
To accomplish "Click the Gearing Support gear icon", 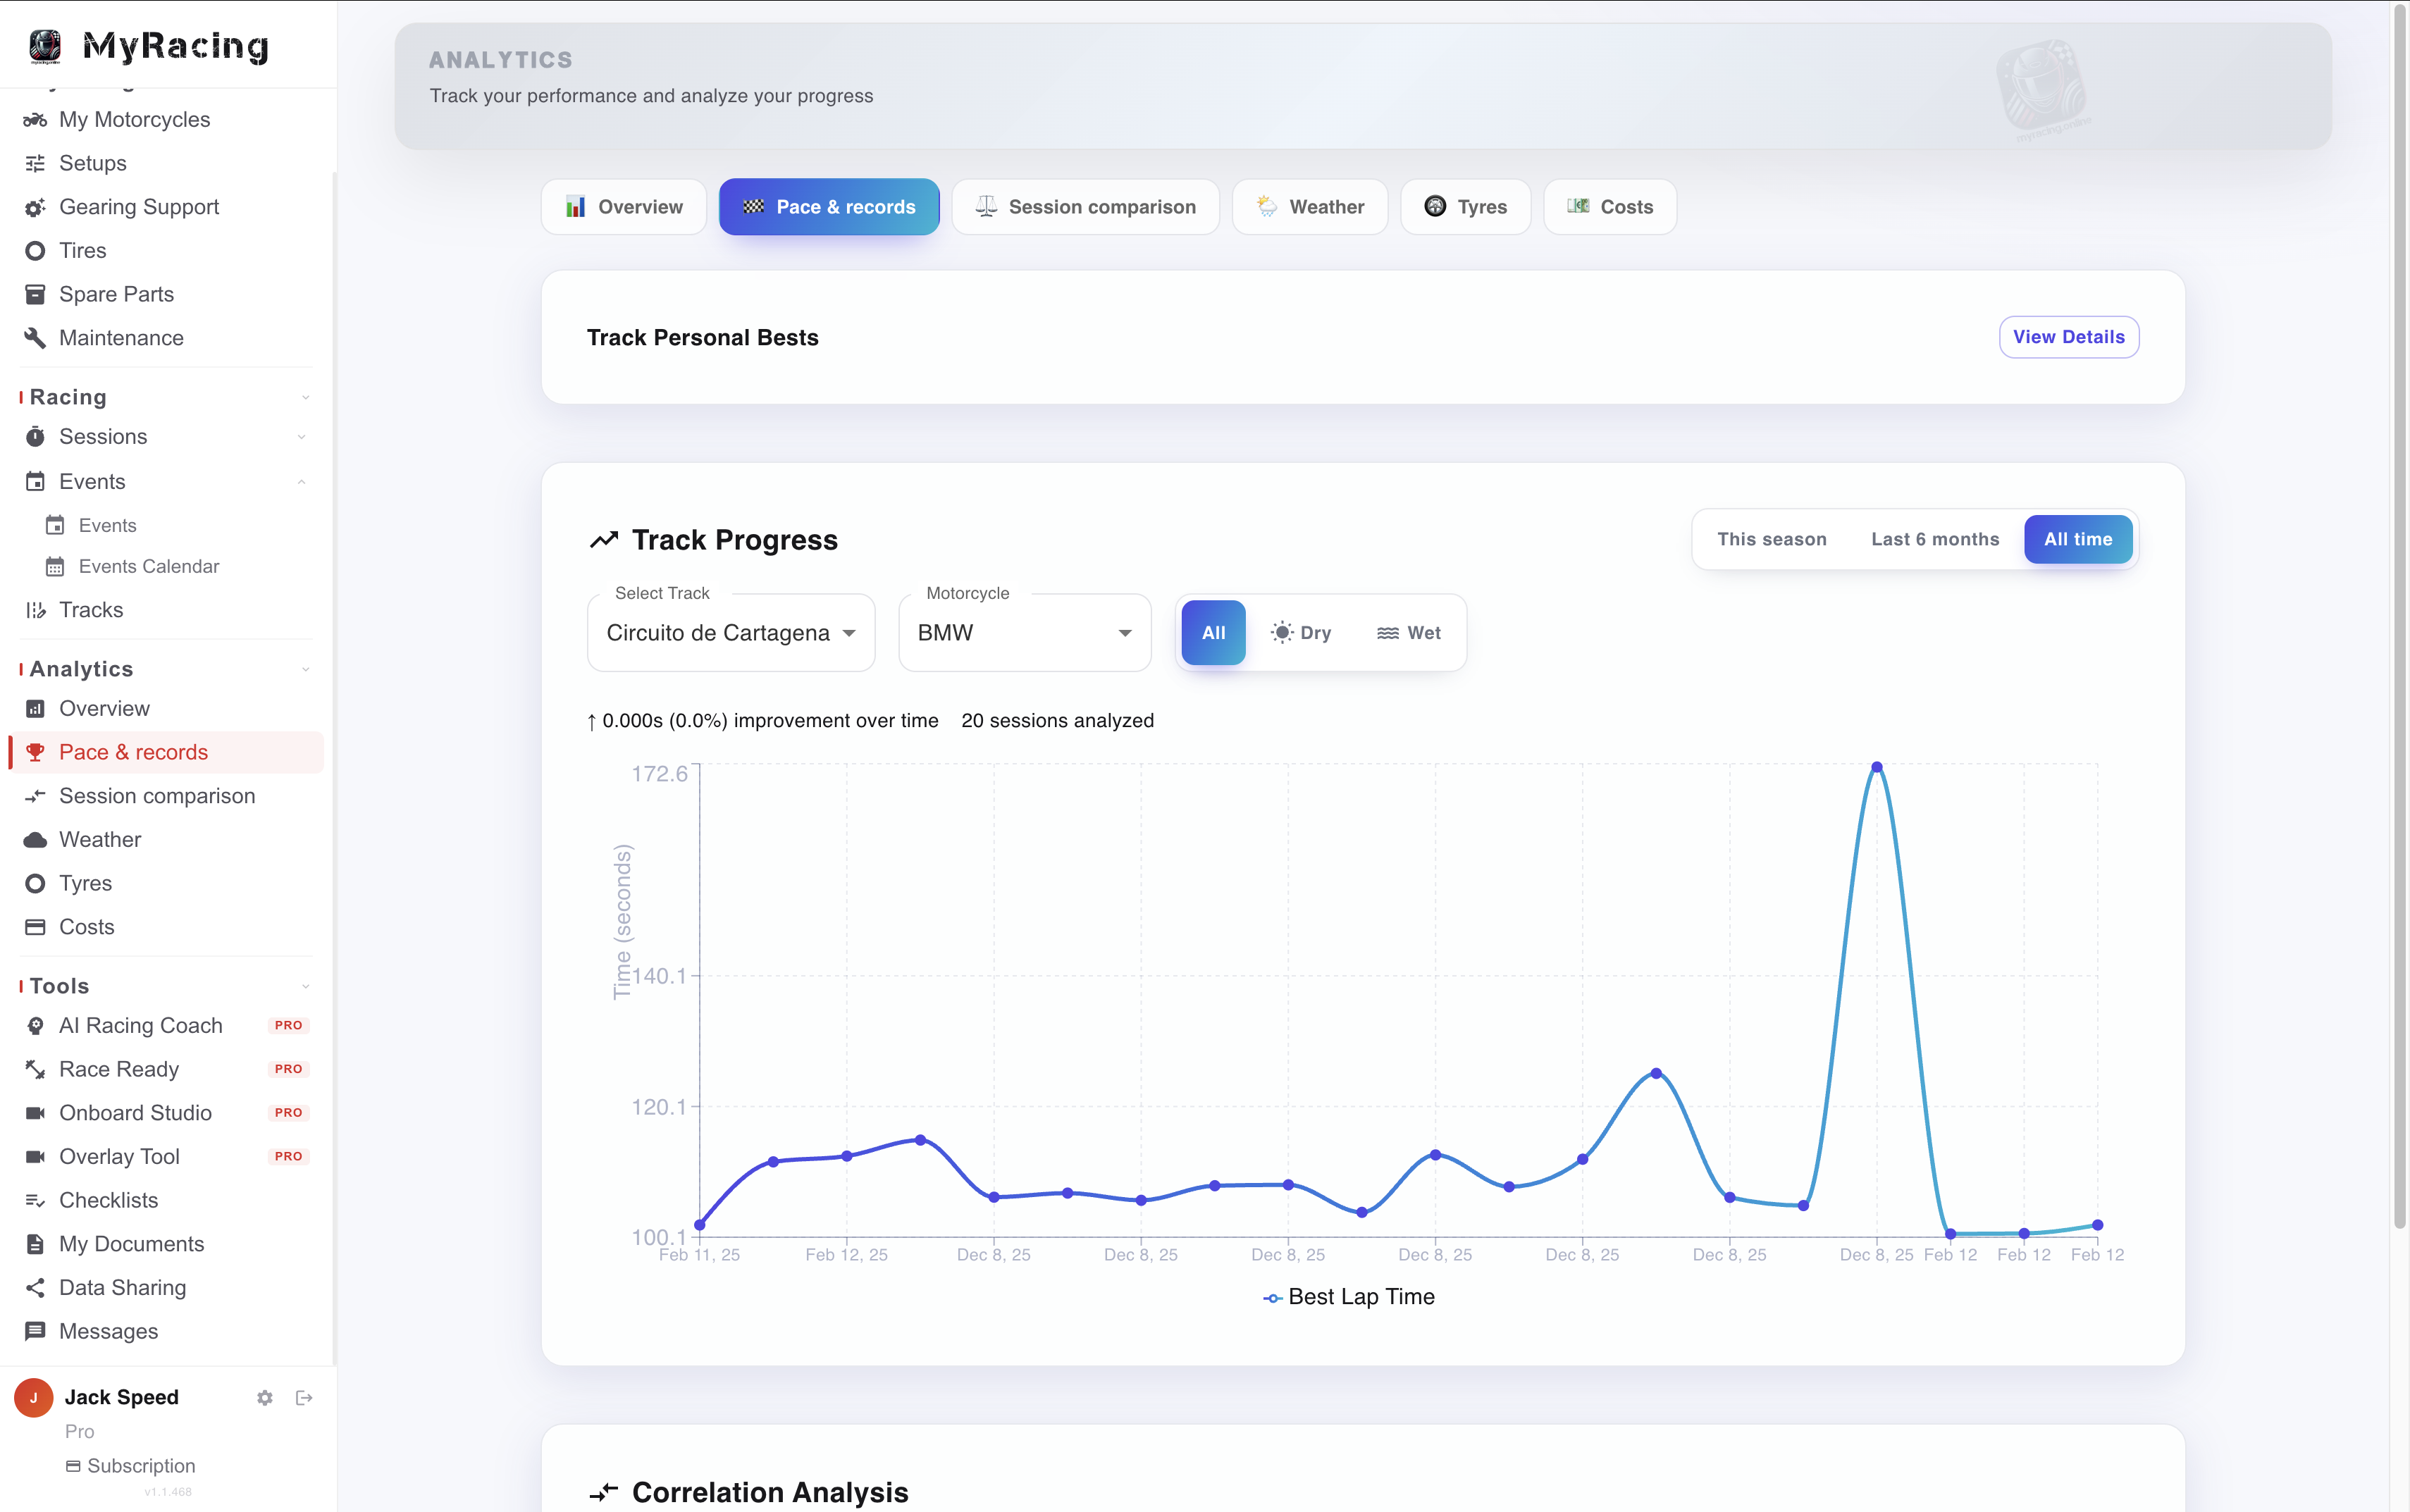I will point(35,207).
